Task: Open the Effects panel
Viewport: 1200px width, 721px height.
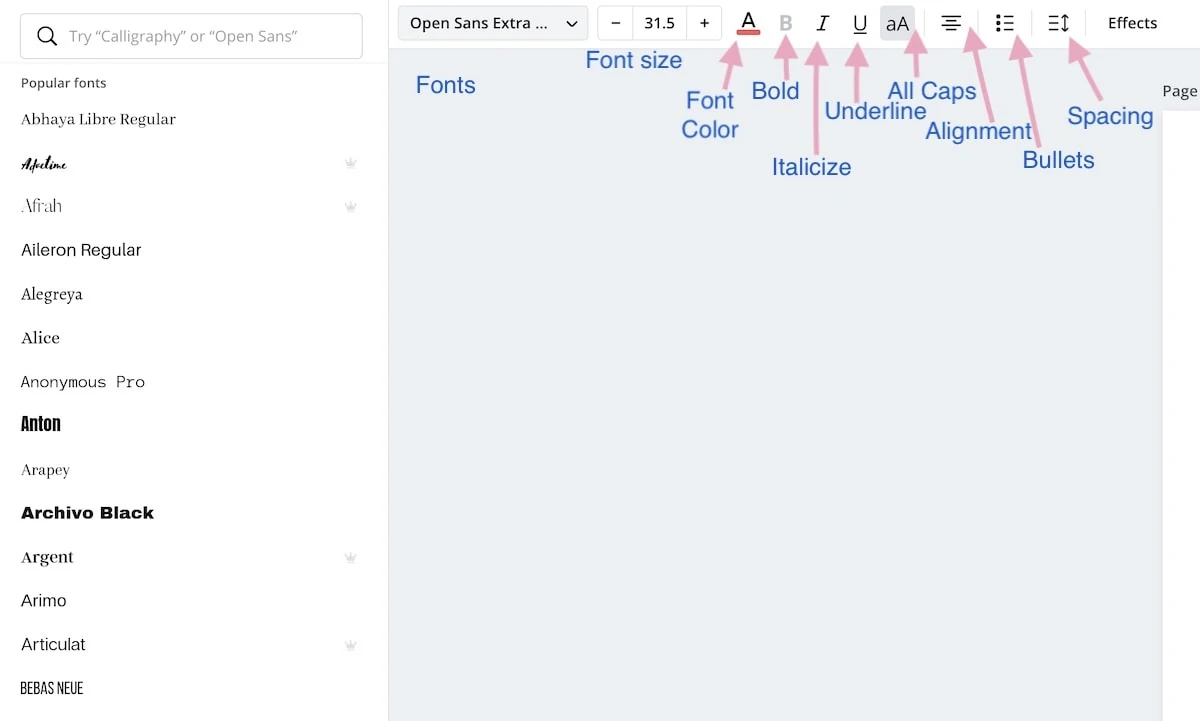Action: [x=1132, y=23]
